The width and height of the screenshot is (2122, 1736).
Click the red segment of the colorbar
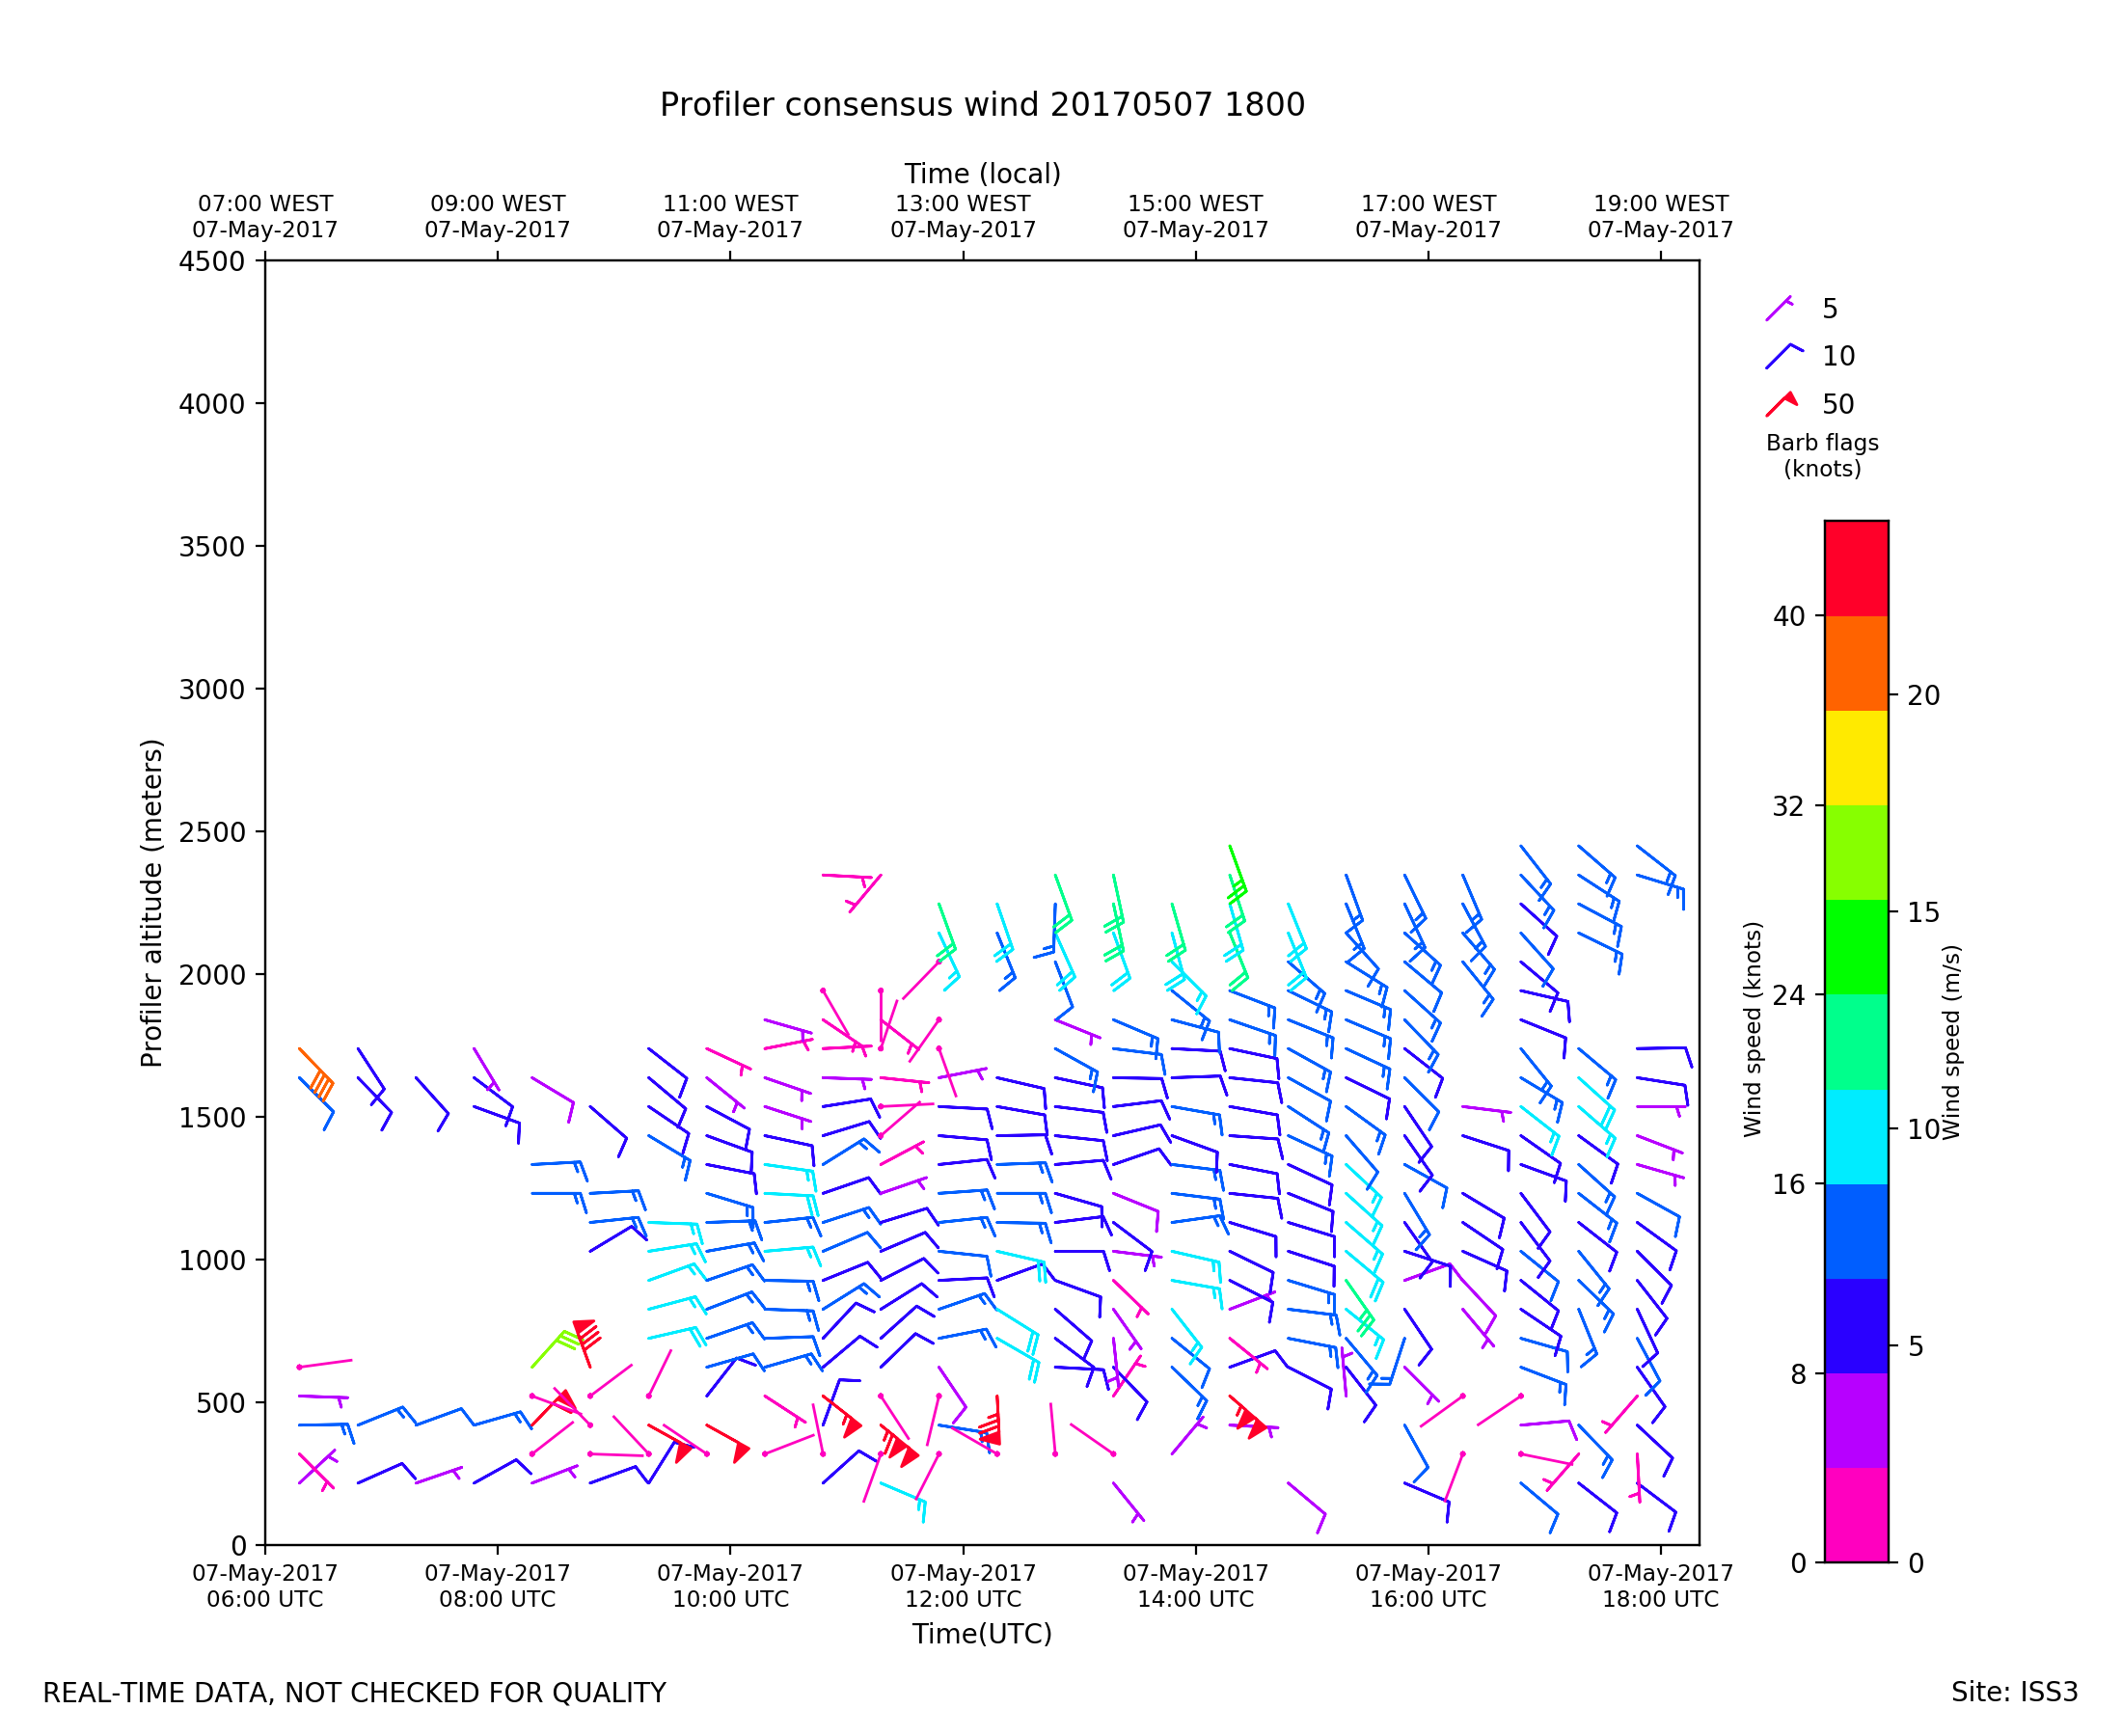[1855, 568]
